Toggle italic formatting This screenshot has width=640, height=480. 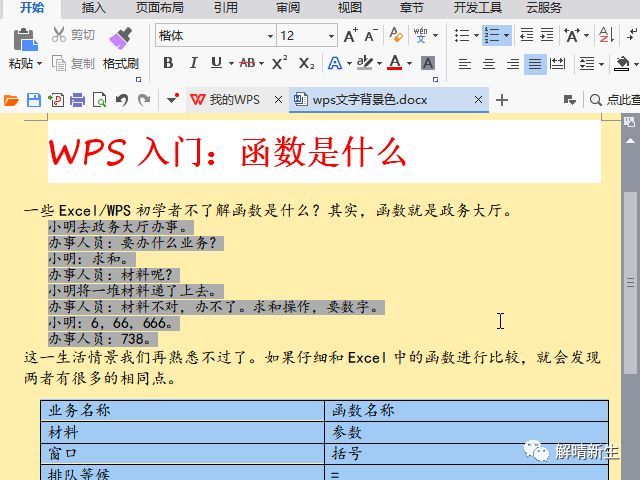(x=193, y=63)
